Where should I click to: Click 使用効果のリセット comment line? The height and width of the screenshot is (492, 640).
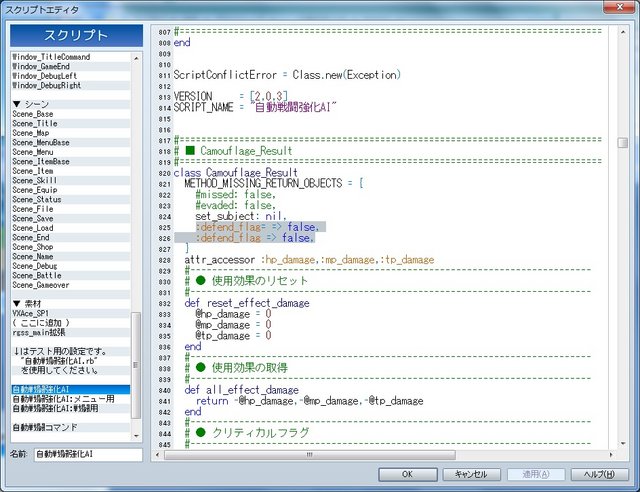tap(246, 281)
